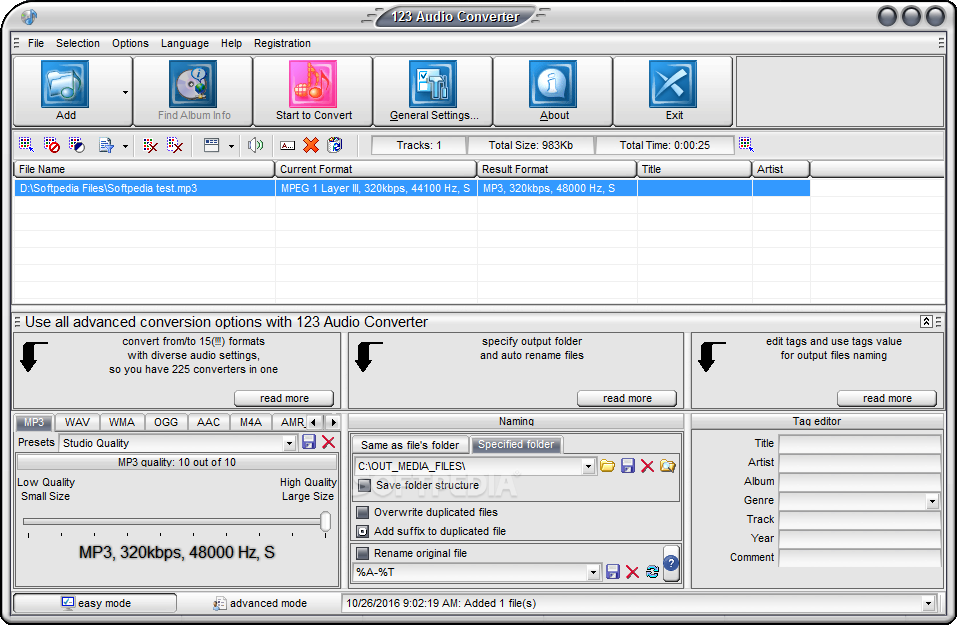The image size is (957, 625).
Task: Delete the naming pattern with the red X
Action: coord(632,572)
